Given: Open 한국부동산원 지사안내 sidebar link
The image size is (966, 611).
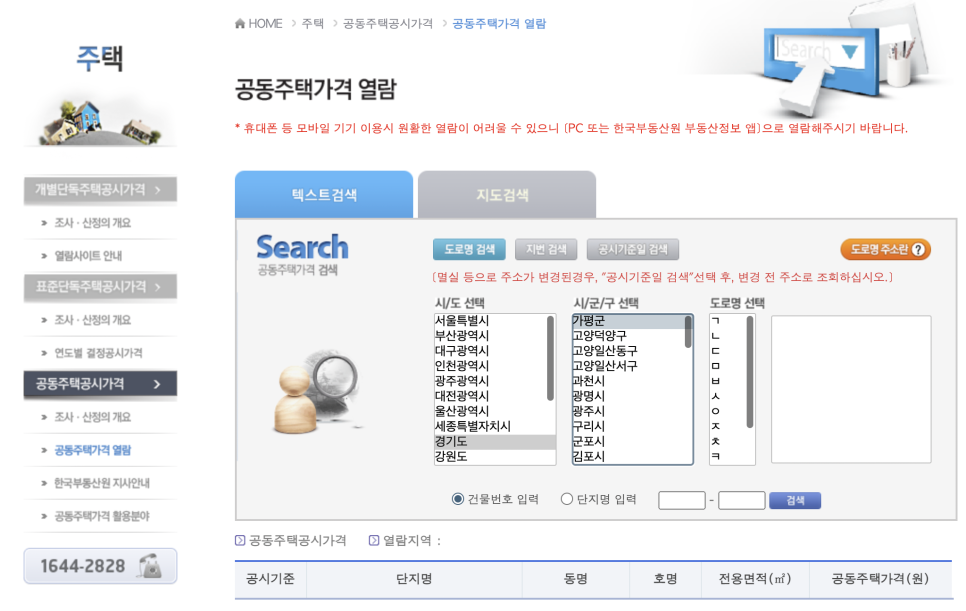Looking at the screenshot, I should coord(102,484).
